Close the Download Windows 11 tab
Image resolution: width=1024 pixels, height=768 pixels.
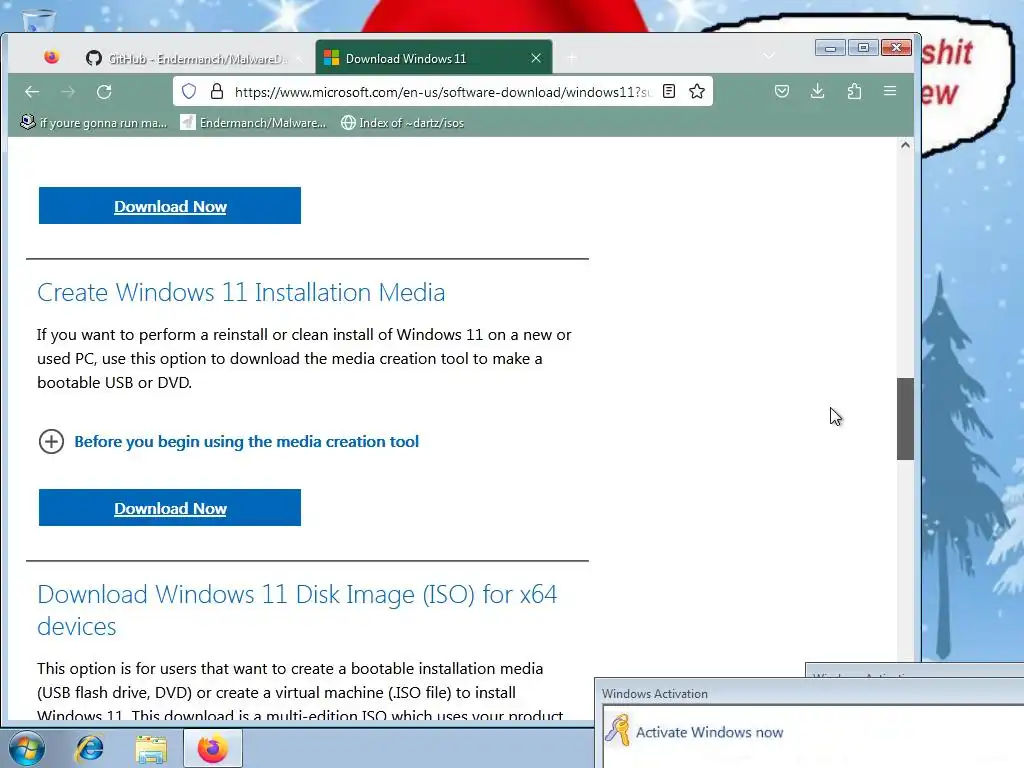tap(536, 58)
